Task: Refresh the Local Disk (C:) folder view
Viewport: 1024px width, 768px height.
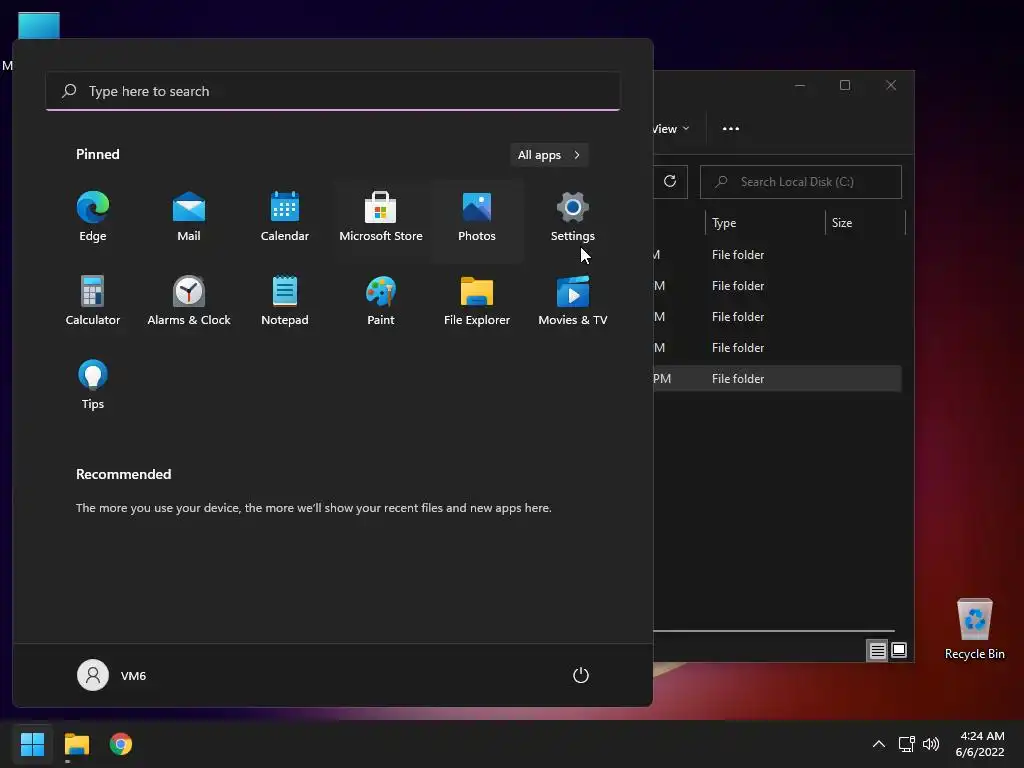Action: (670, 182)
